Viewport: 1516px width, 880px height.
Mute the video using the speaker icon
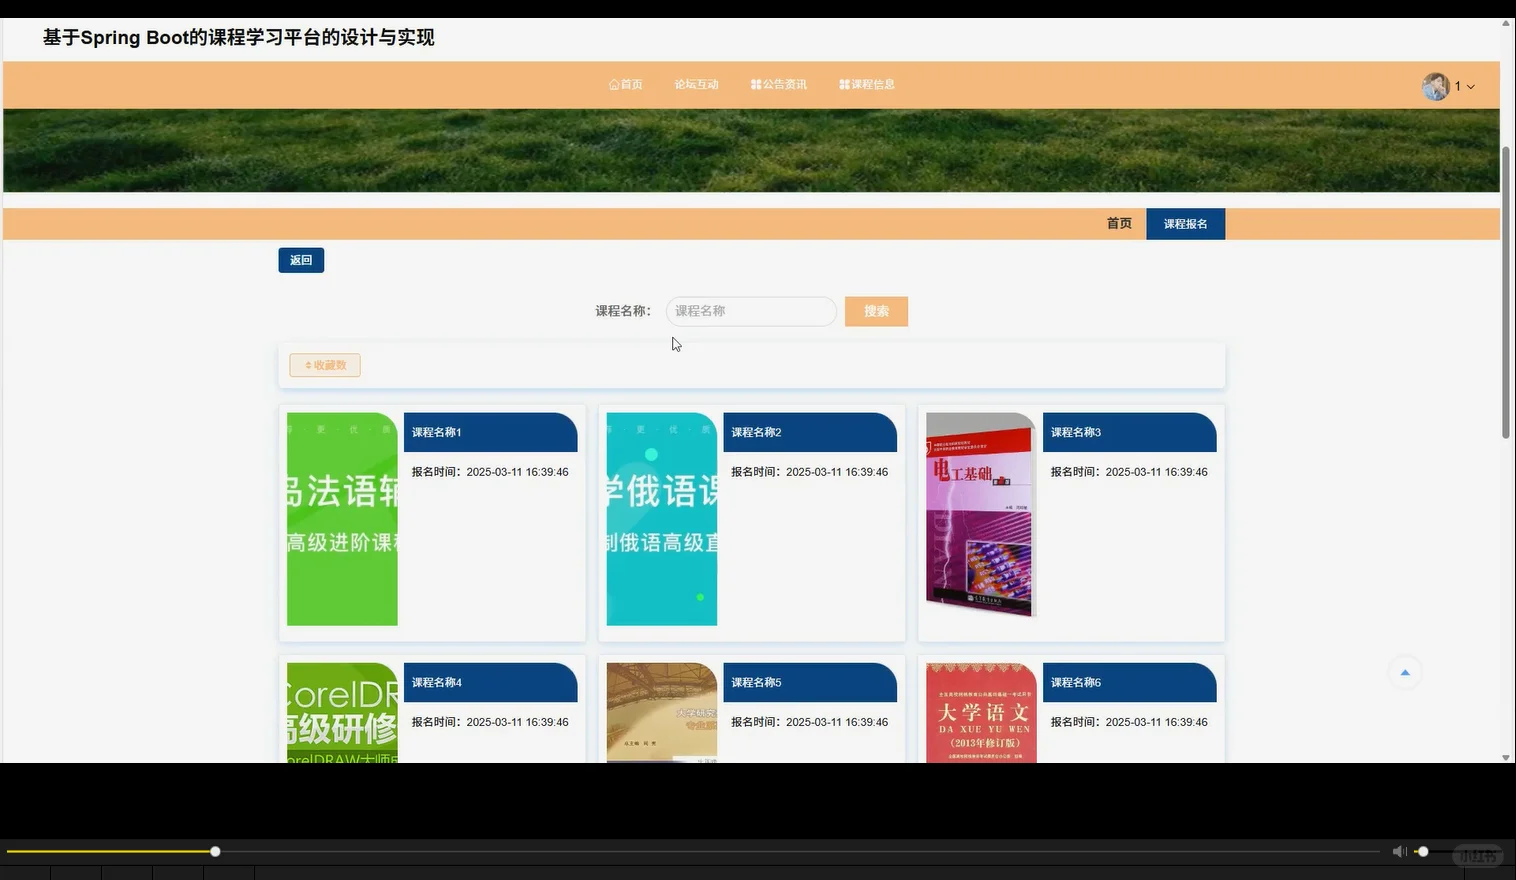coord(1398,851)
